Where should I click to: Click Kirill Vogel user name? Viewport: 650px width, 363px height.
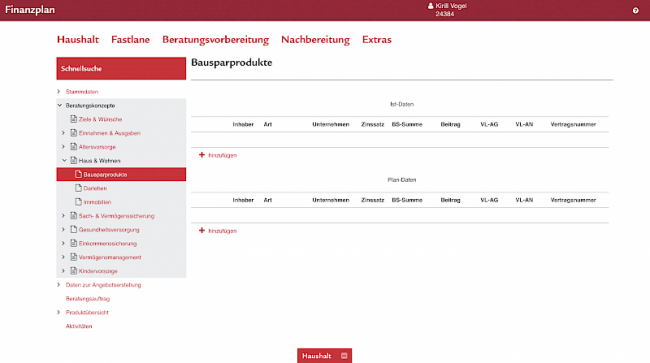[451, 6]
